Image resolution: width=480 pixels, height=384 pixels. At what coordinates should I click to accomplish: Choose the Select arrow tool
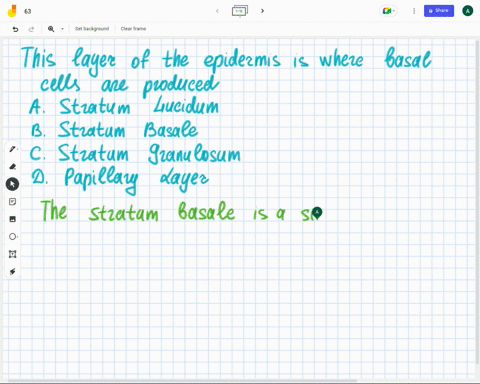tap(12, 184)
